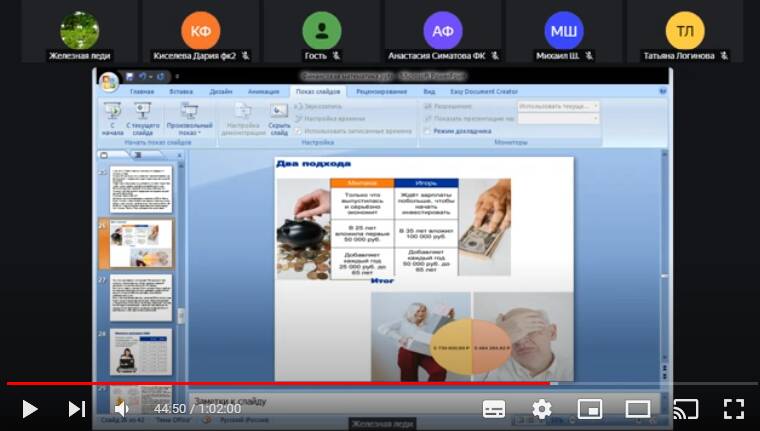Toggle theater mode view
The height and width of the screenshot is (431, 760).
tap(637, 409)
